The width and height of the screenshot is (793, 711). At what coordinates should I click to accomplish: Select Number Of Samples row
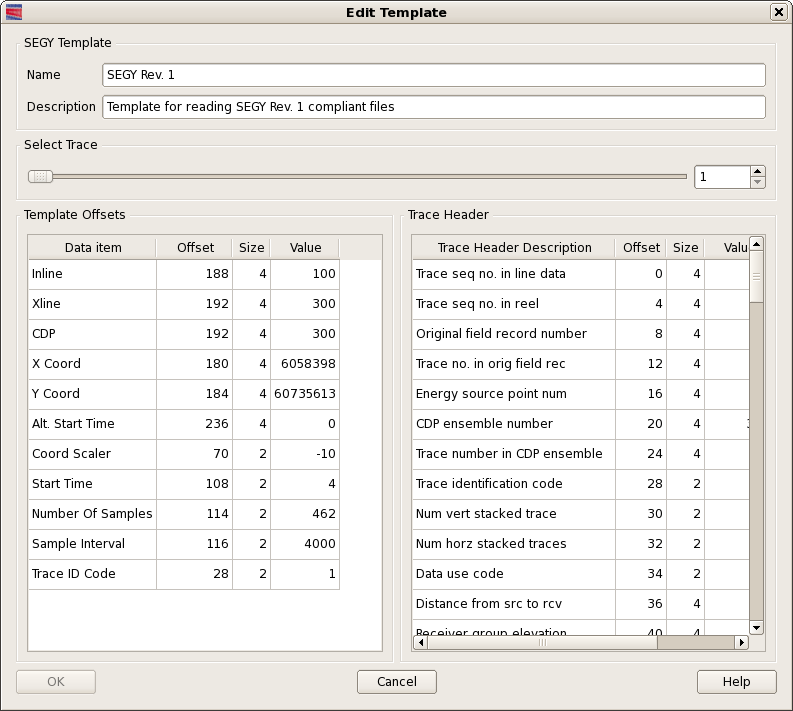click(x=184, y=514)
